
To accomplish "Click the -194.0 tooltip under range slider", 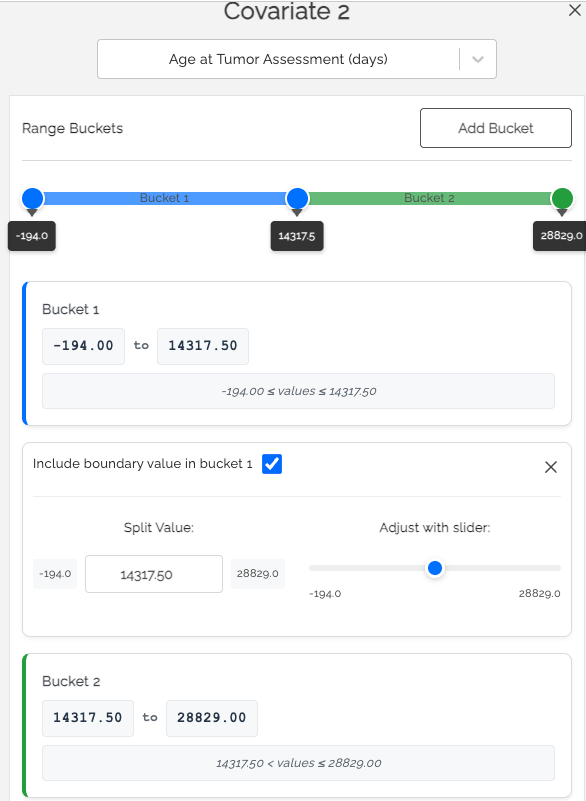I will pos(32,236).
